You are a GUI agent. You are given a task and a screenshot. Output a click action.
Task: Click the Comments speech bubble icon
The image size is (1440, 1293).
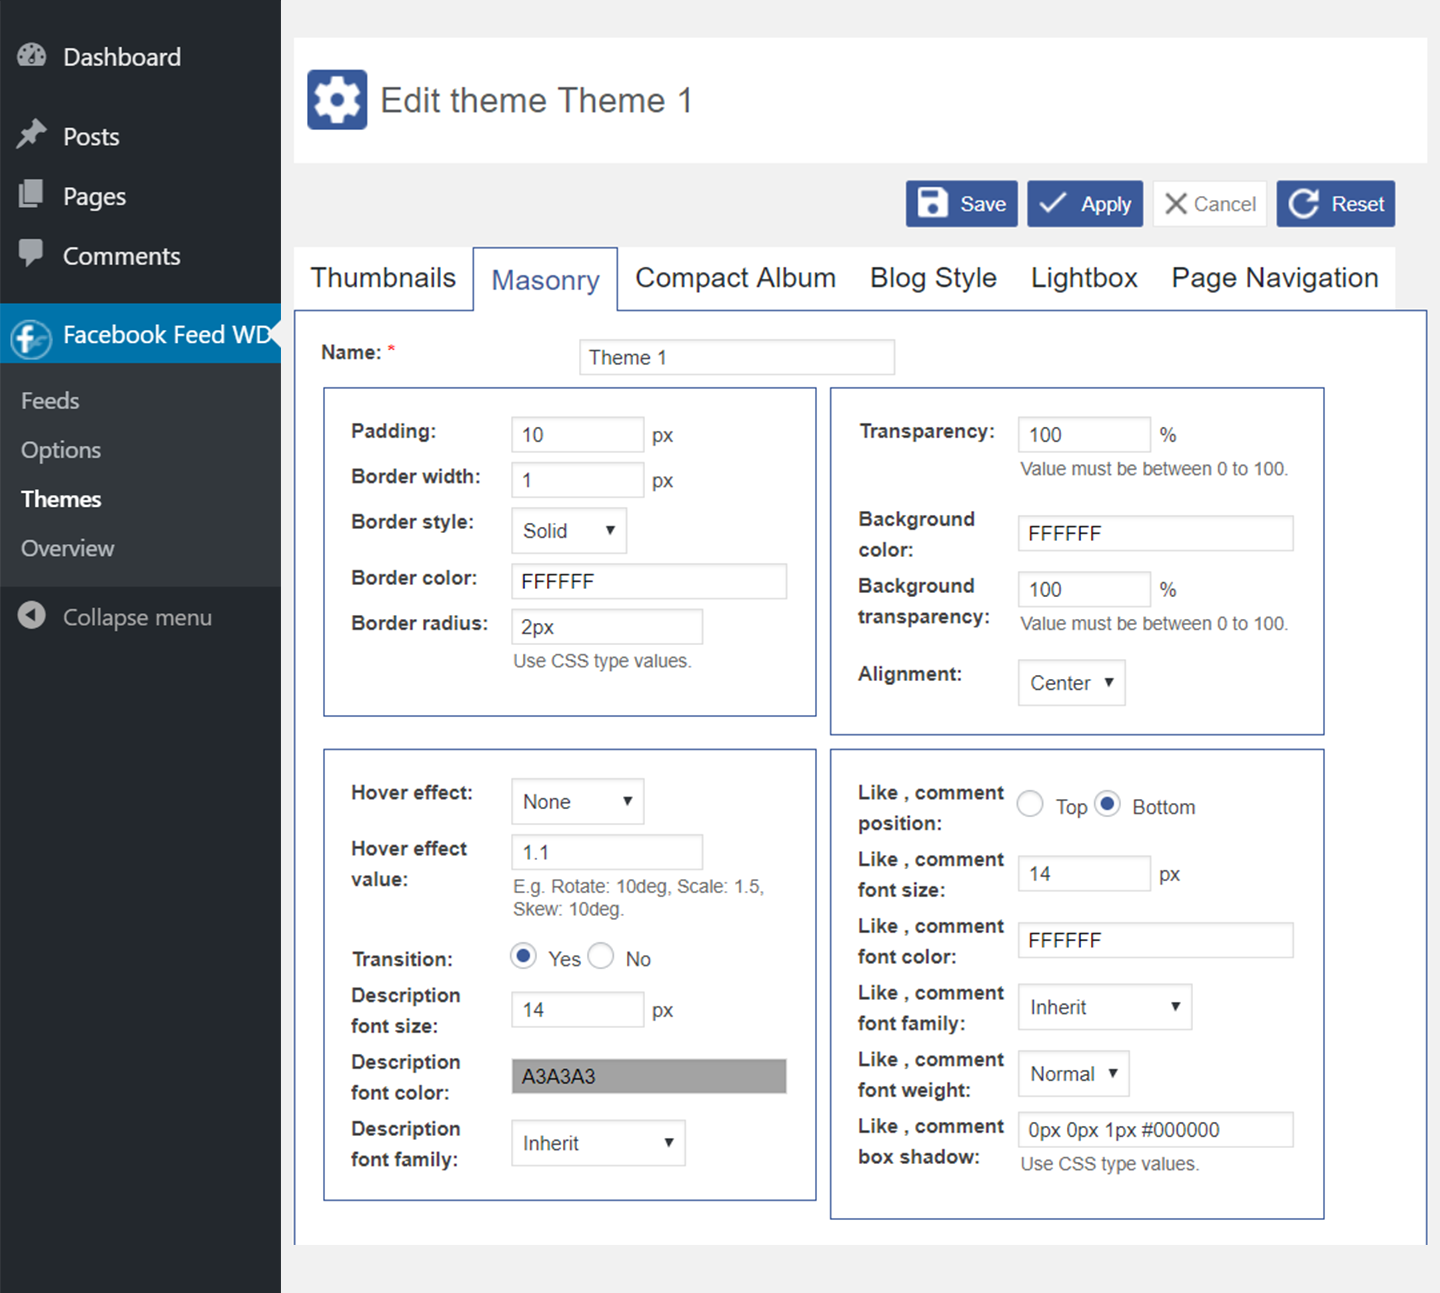click(x=32, y=253)
